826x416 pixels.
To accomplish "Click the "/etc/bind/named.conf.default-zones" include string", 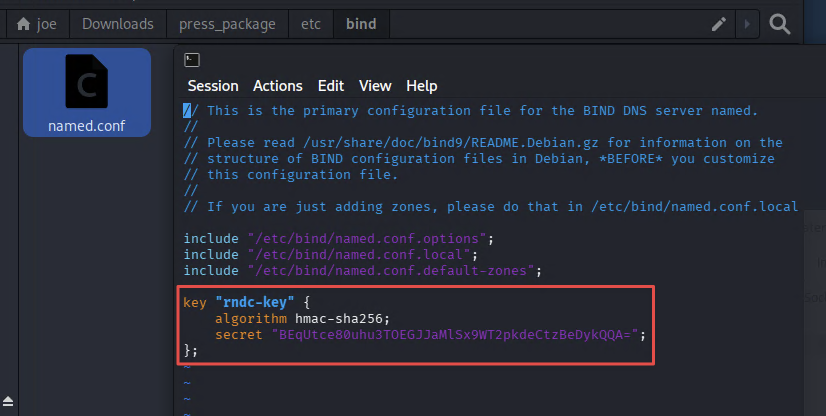I will coord(390,271).
